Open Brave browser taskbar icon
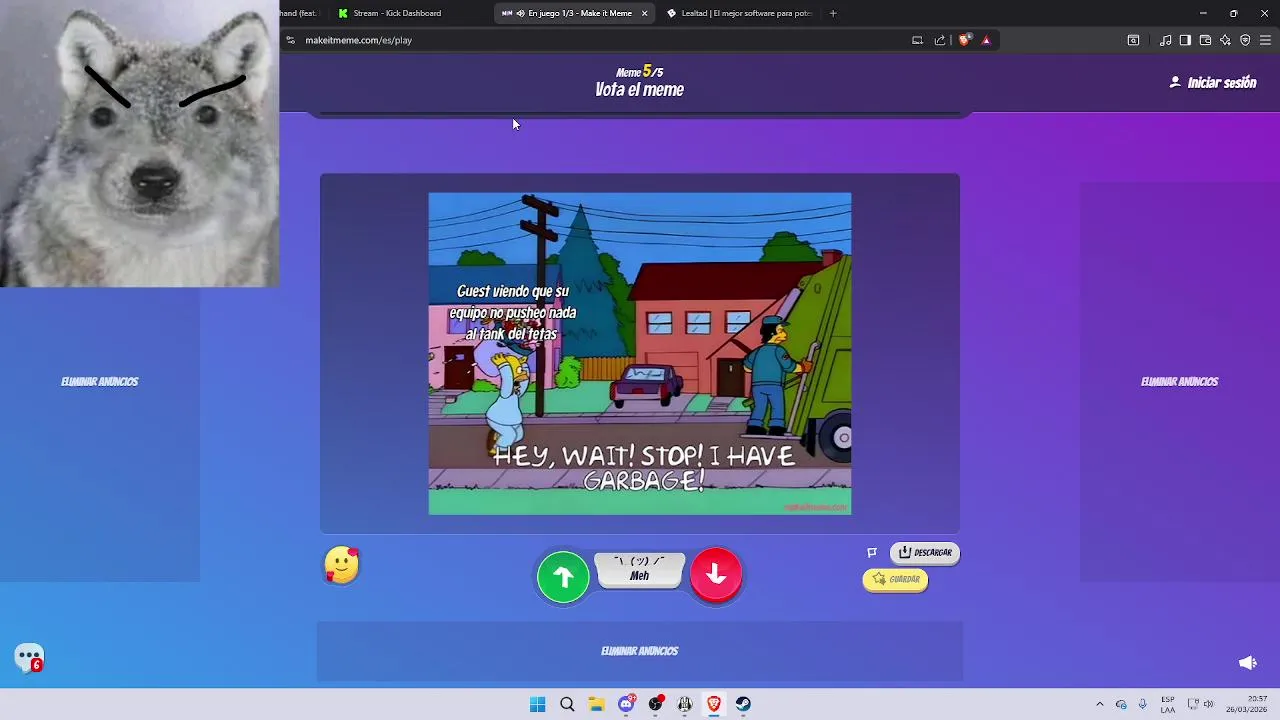The width and height of the screenshot is (1280, 720). coord(714,704)
